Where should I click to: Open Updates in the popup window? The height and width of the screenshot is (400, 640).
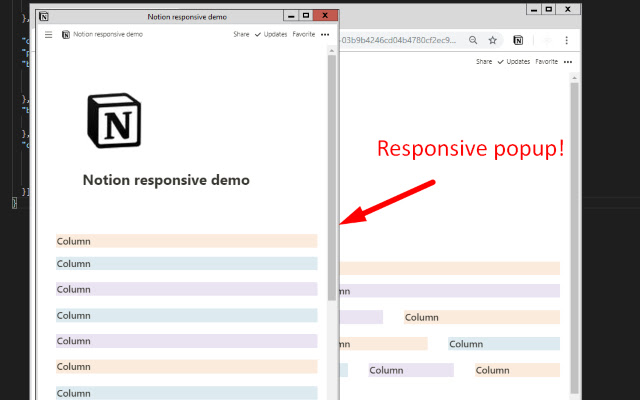(x=271, y=34)
